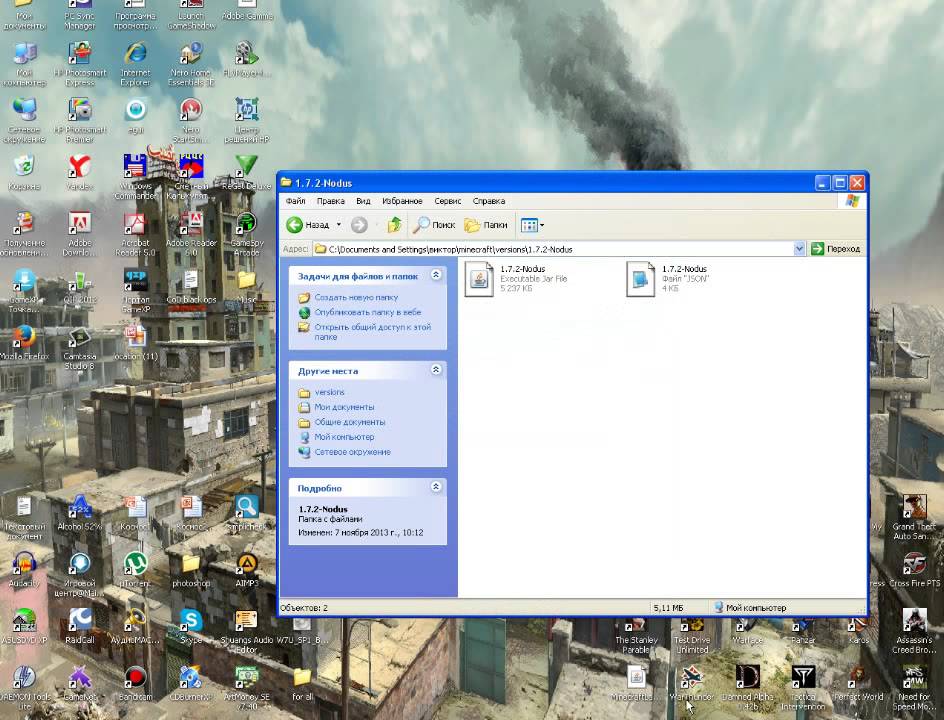The width and height of the screenshot is (944, 720).
Task: Select ReGet Deluxe desktop icon
Action: [x=247, y=173]
